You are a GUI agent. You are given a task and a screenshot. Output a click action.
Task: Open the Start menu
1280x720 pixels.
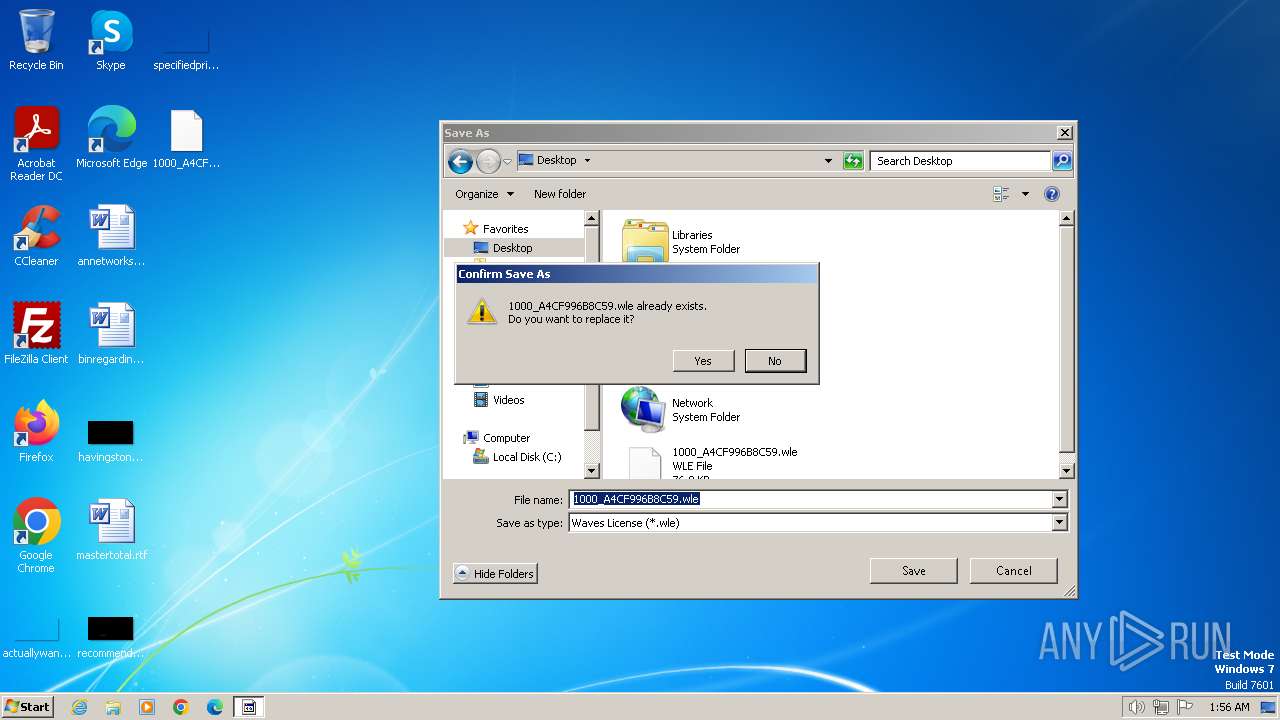(28, 707)
